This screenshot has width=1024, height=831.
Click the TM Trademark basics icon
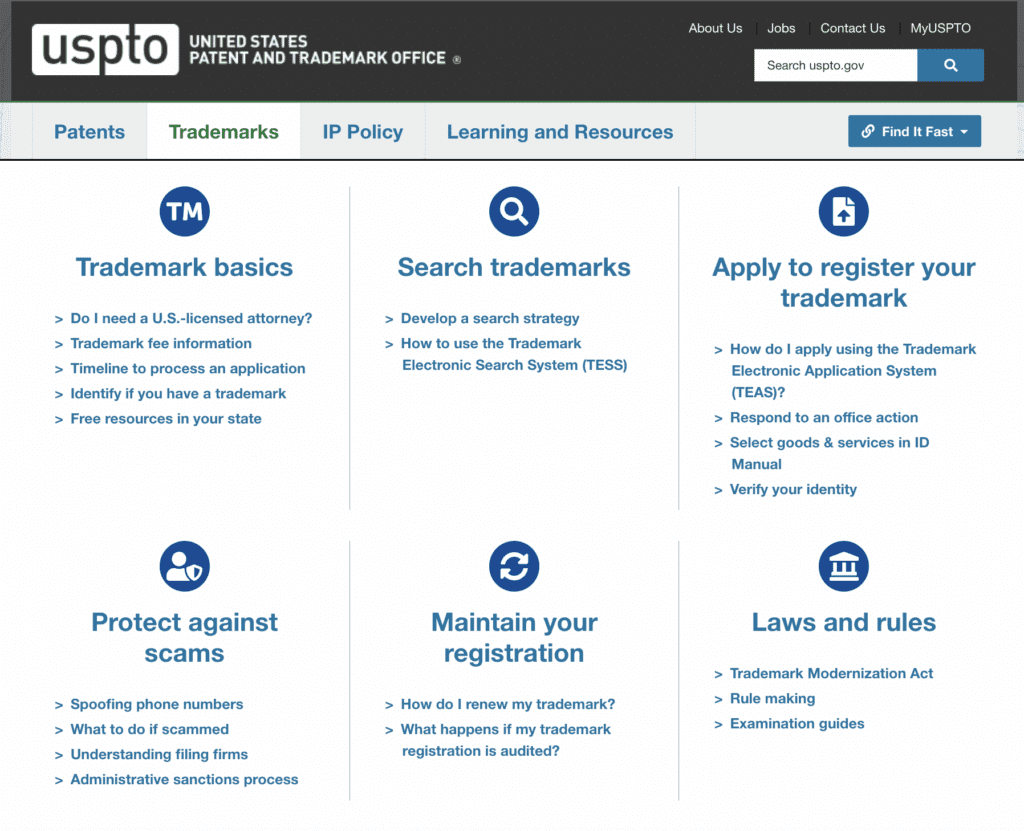[x=184, y=211]
